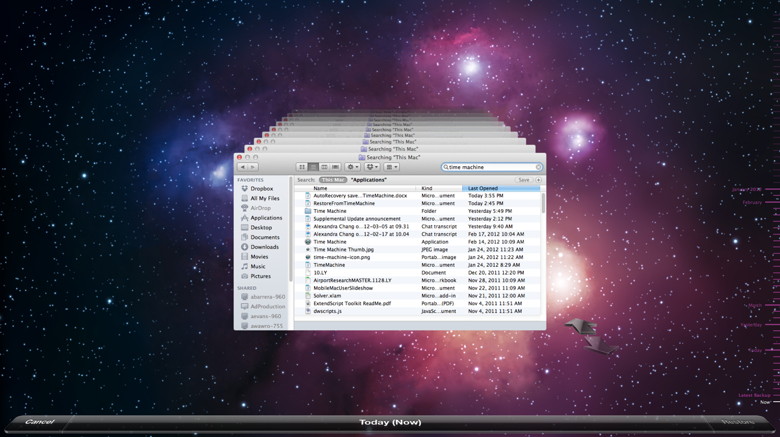
Task: Jump to March on the timeline
Action: click(755, 305)
